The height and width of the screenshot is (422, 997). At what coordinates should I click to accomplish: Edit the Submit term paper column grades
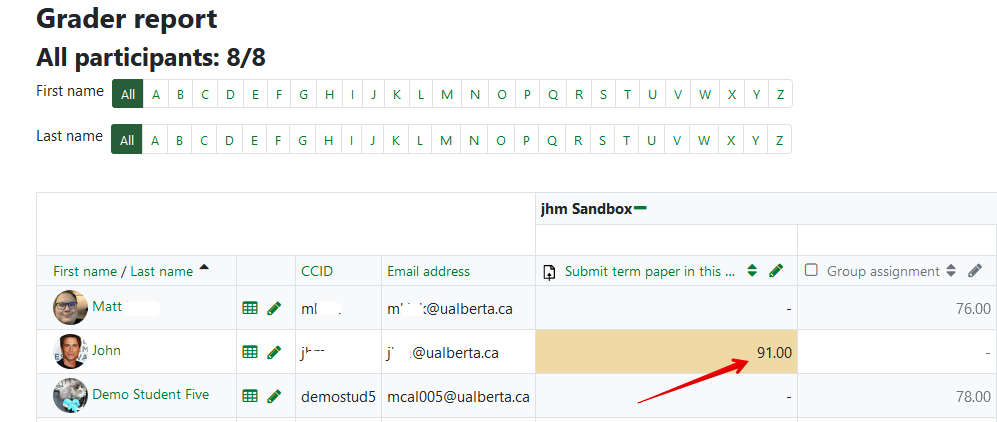pyautogui.click(x=775, y=271)
